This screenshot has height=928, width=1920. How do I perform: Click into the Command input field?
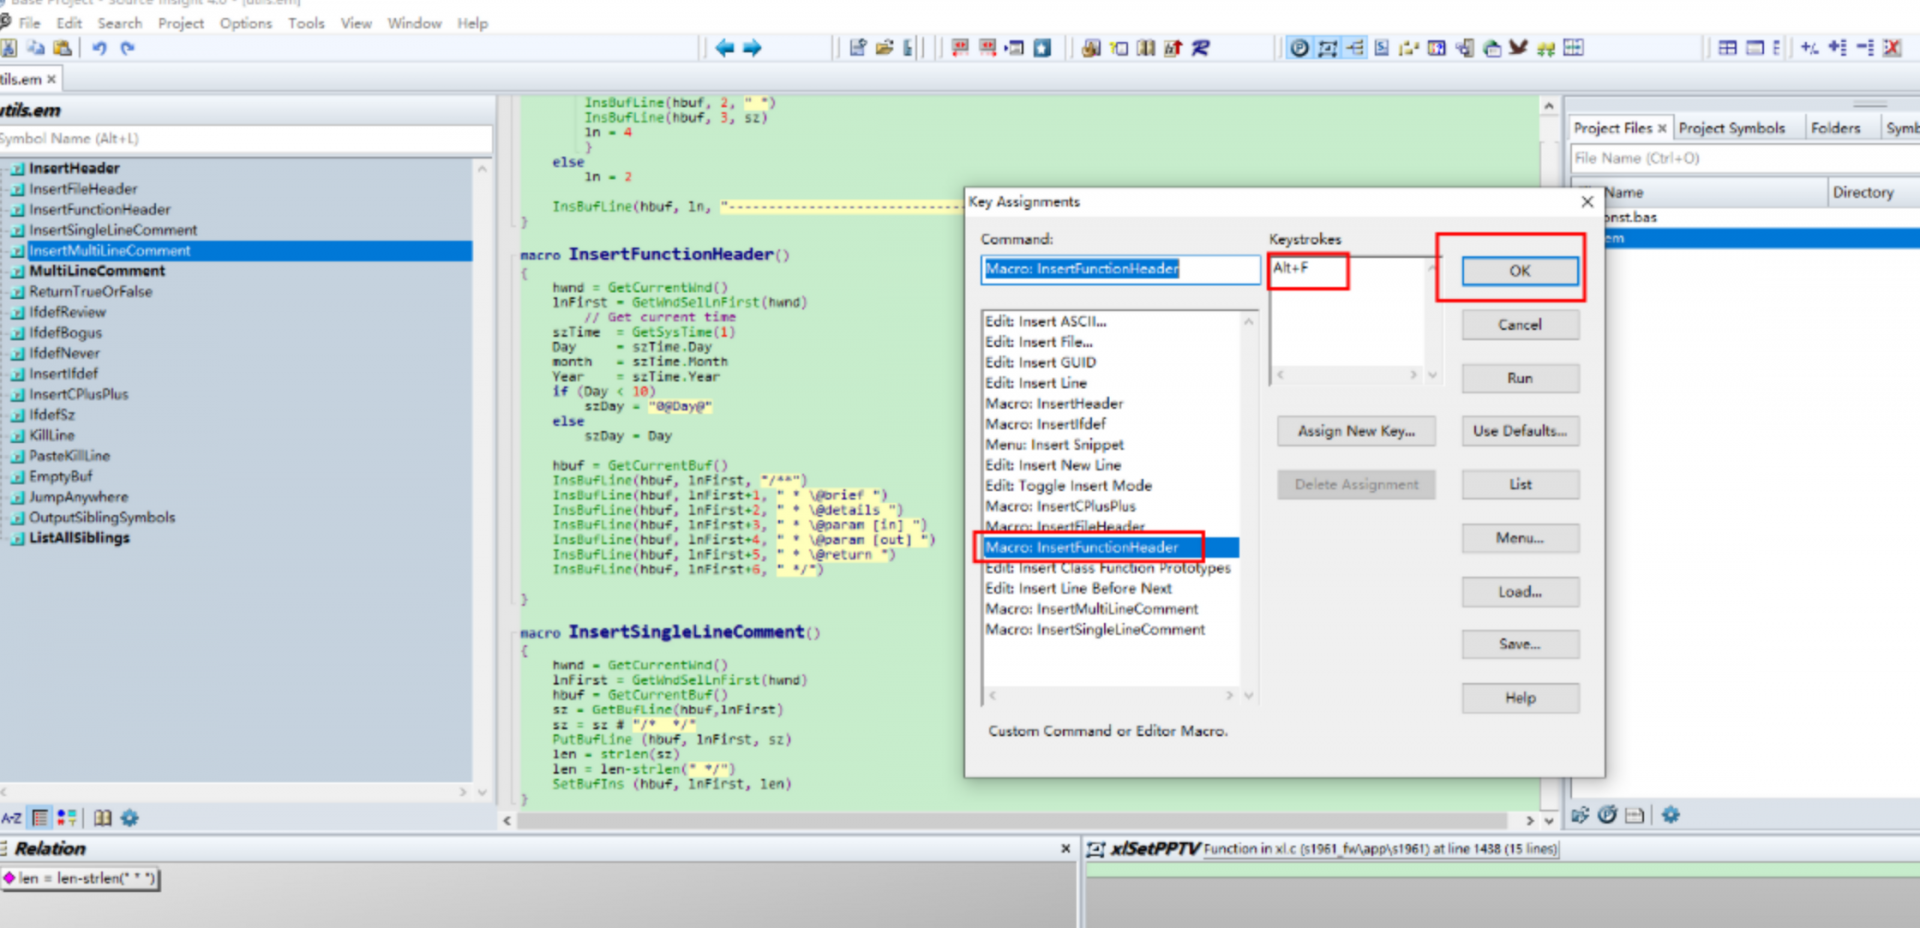pyautogui.click(x=1120, y=269)
